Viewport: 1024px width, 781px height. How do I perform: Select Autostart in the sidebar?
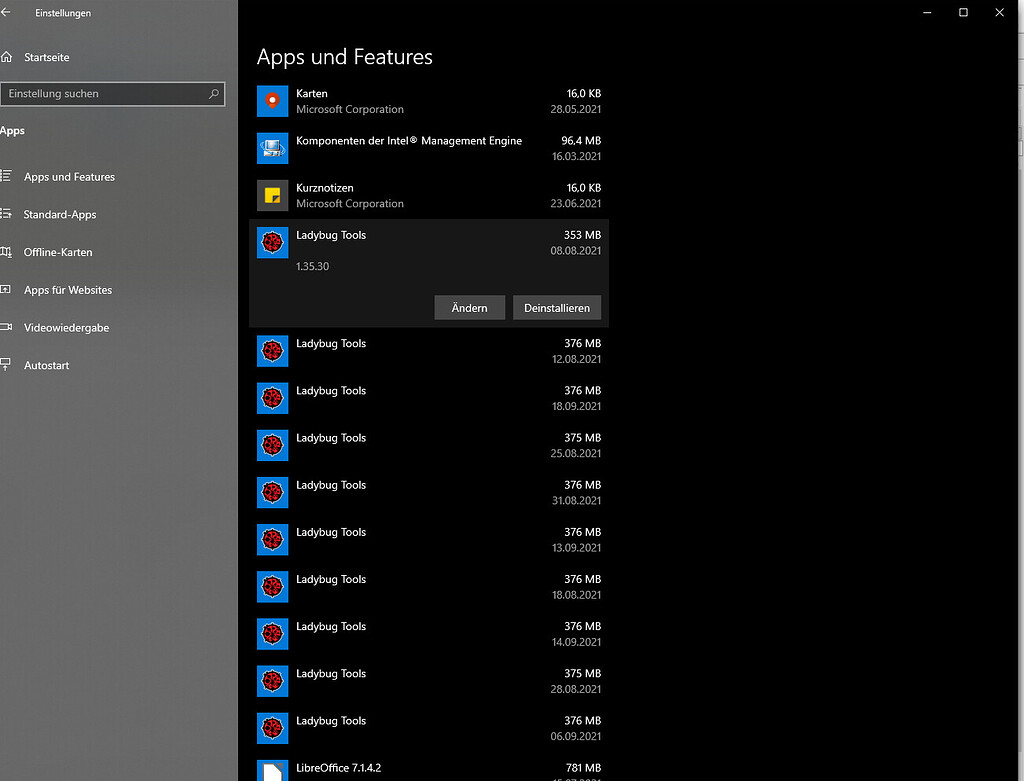click(x=47, y=366)
